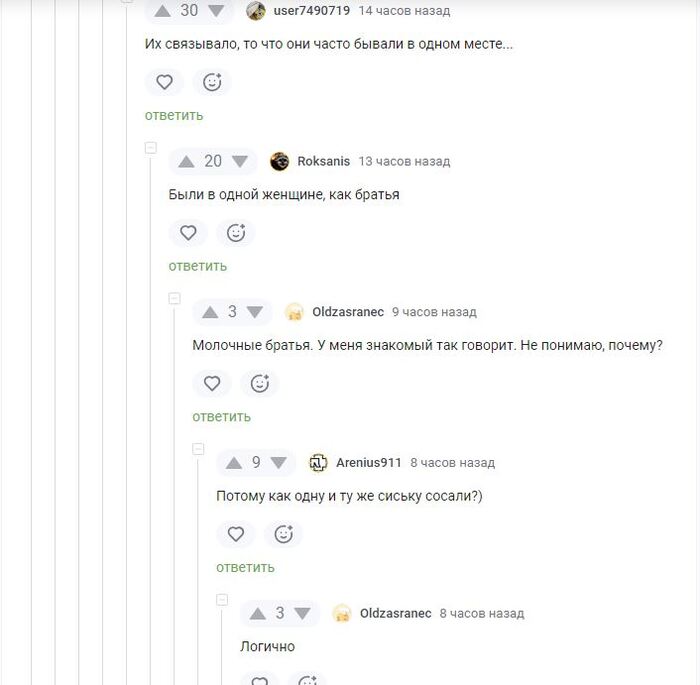Reply to the user7490719 comment via 'ответить'
Image resolution: width=700 pixels, height=685 pixels.
click(174, 116)
